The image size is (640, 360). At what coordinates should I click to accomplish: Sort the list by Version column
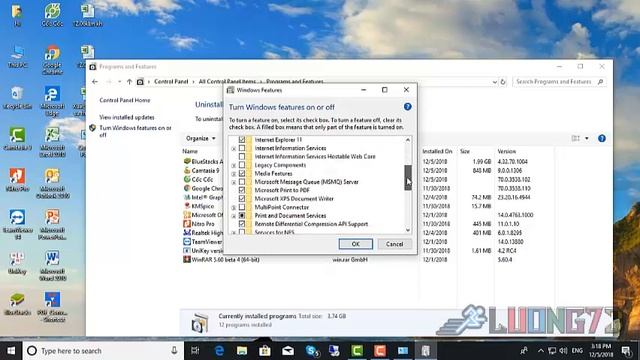[507, 151]
